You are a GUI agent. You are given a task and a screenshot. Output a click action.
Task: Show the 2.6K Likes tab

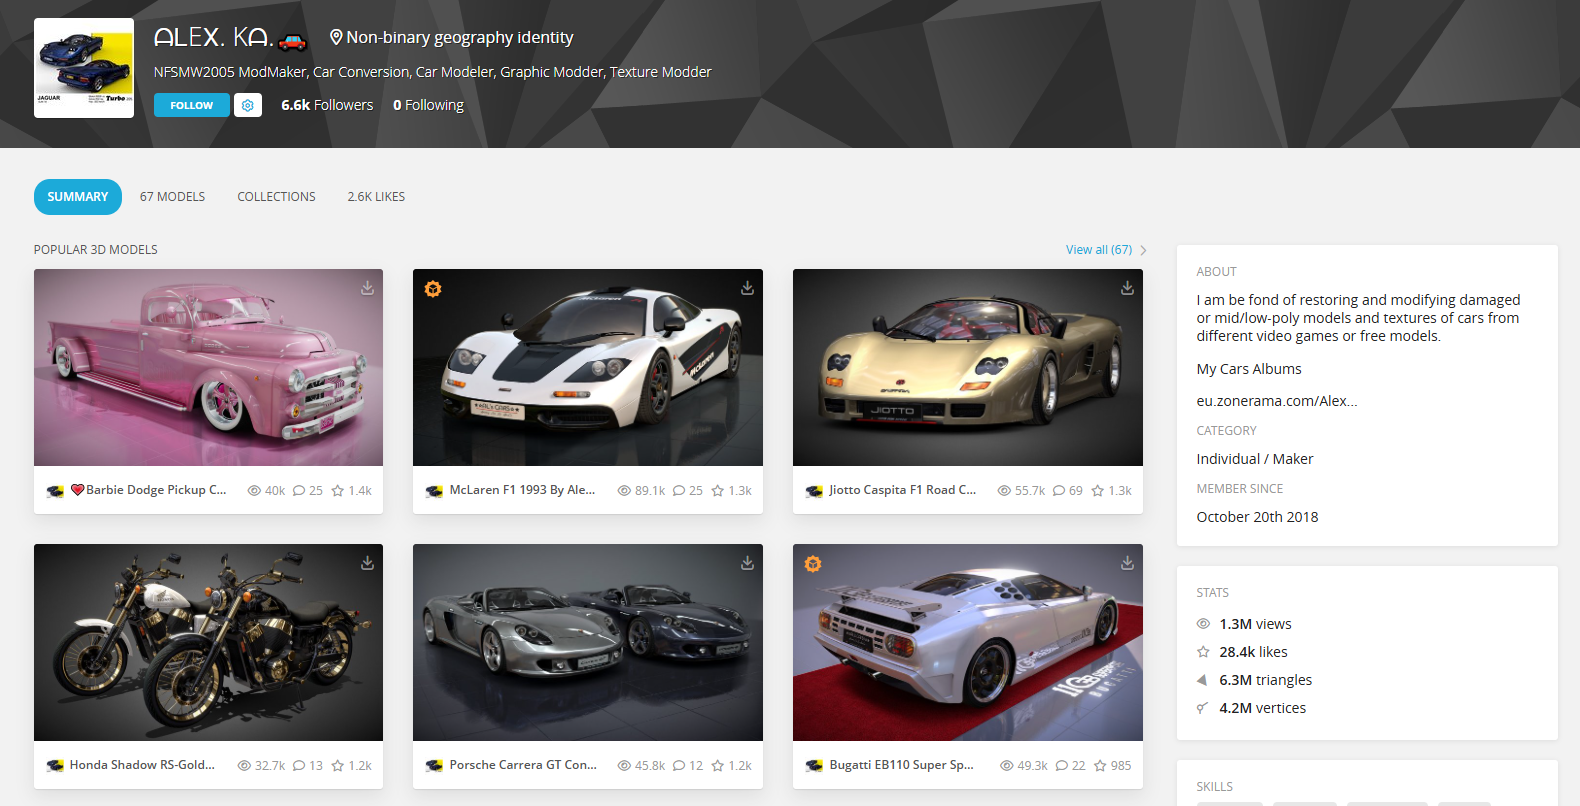(x=376, y=197)
